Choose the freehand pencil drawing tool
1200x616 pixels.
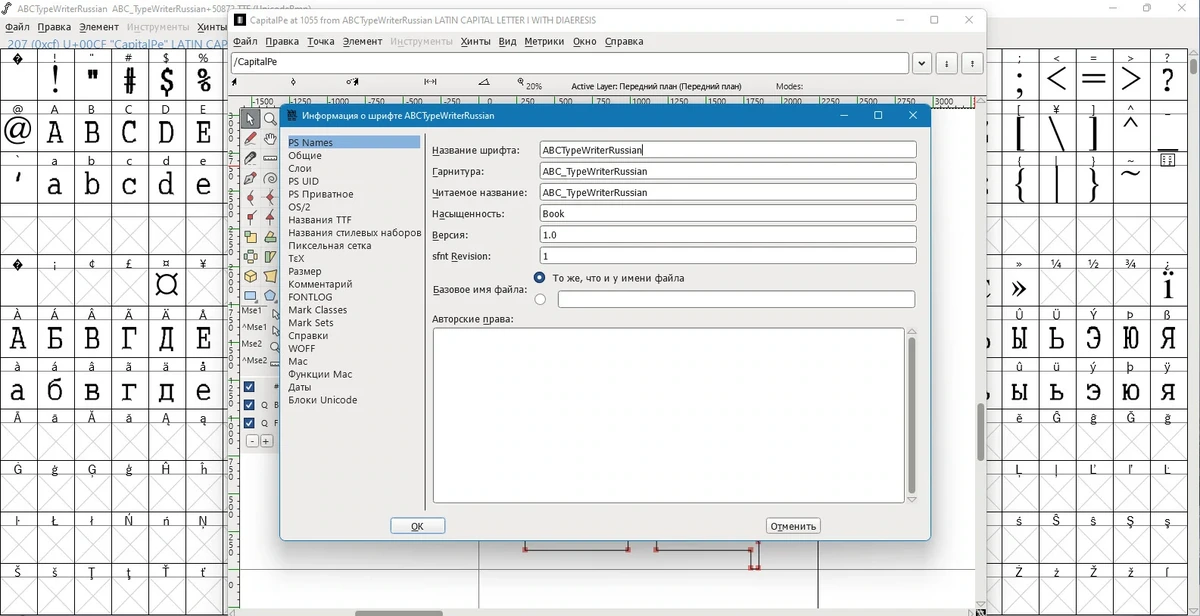(x=250, y=139)
